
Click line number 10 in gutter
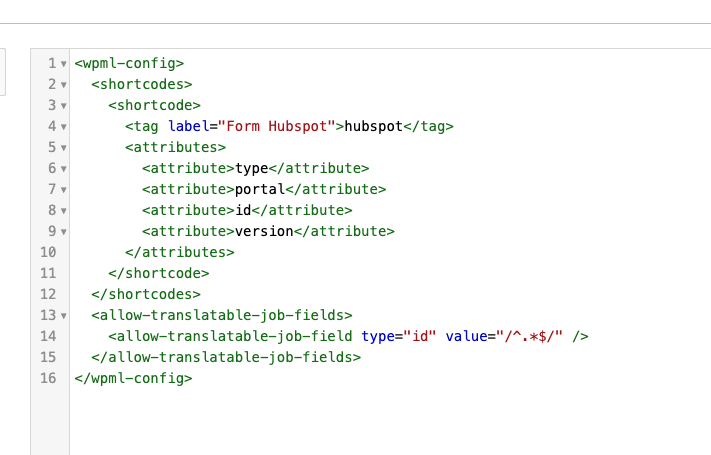(48, 252)
